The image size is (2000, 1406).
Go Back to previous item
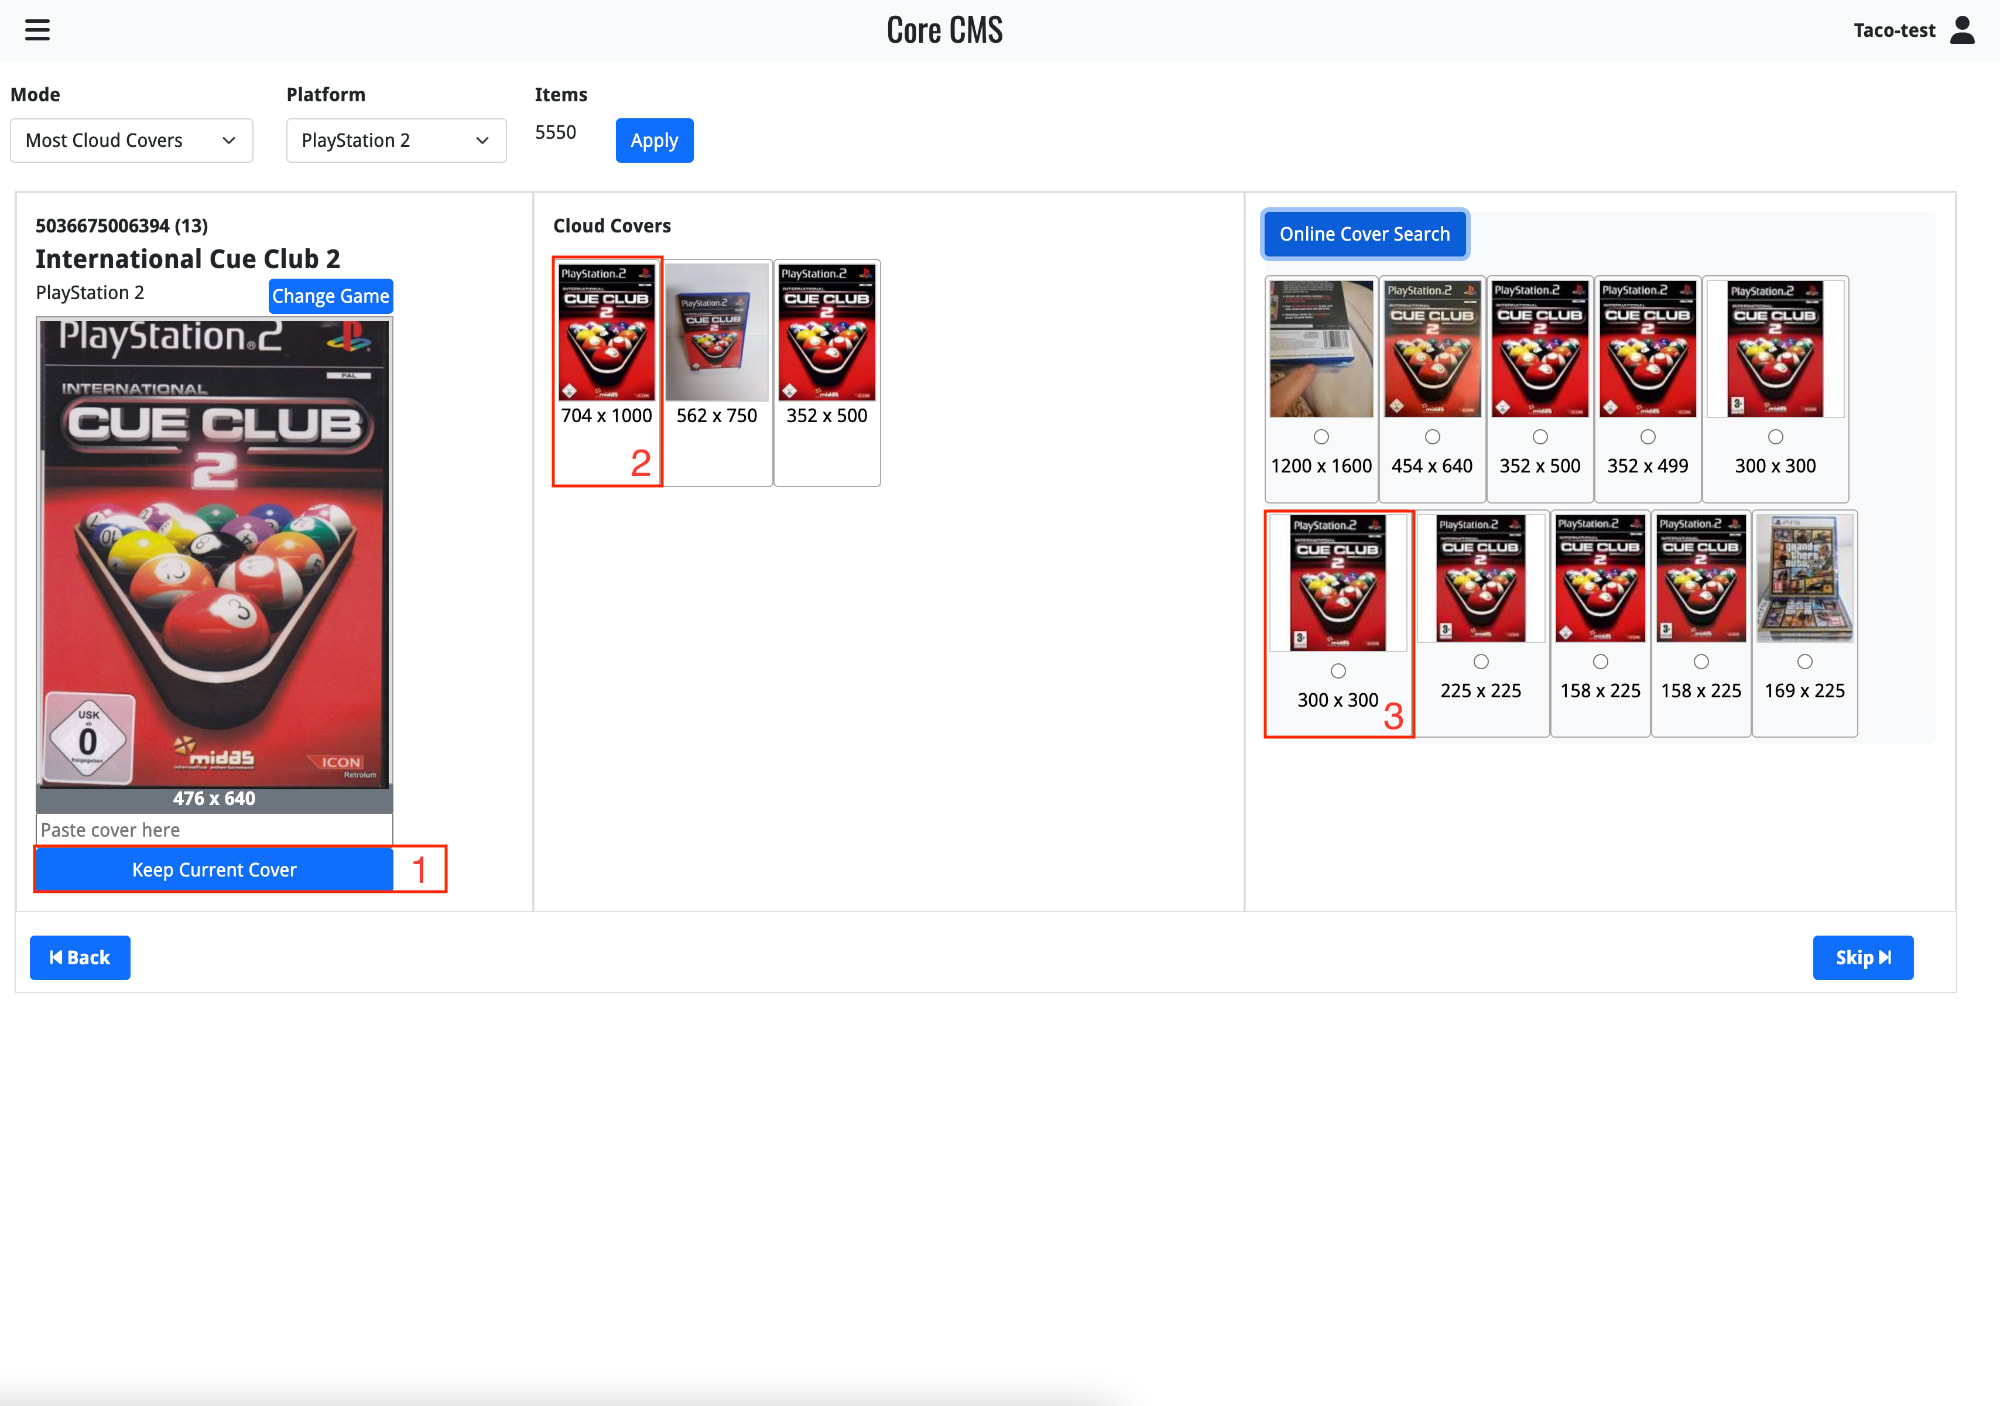point(80,957)
